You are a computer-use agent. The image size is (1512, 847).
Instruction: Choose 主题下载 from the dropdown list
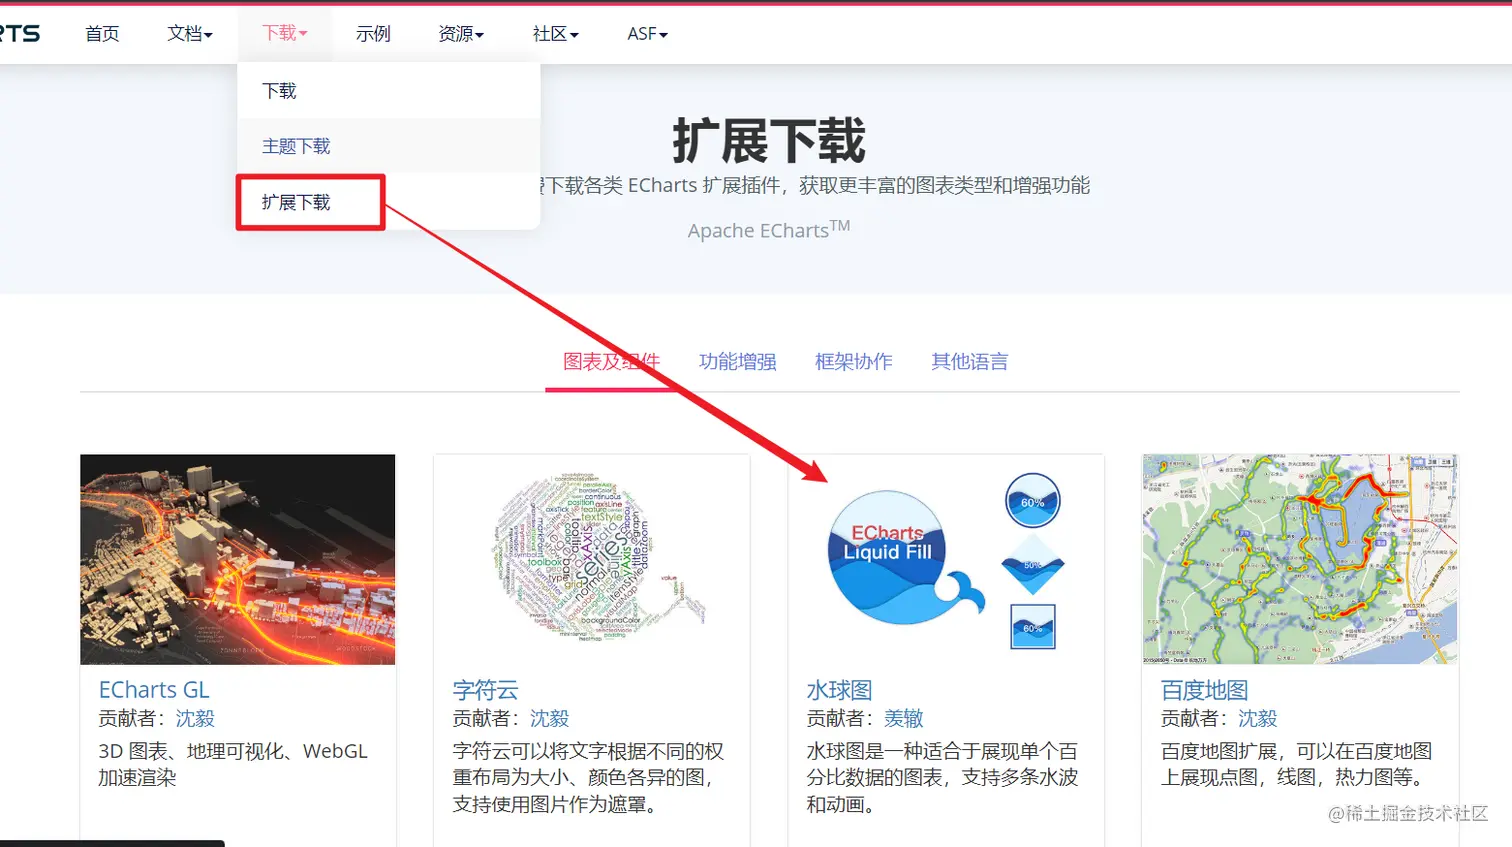coord(389,146)
